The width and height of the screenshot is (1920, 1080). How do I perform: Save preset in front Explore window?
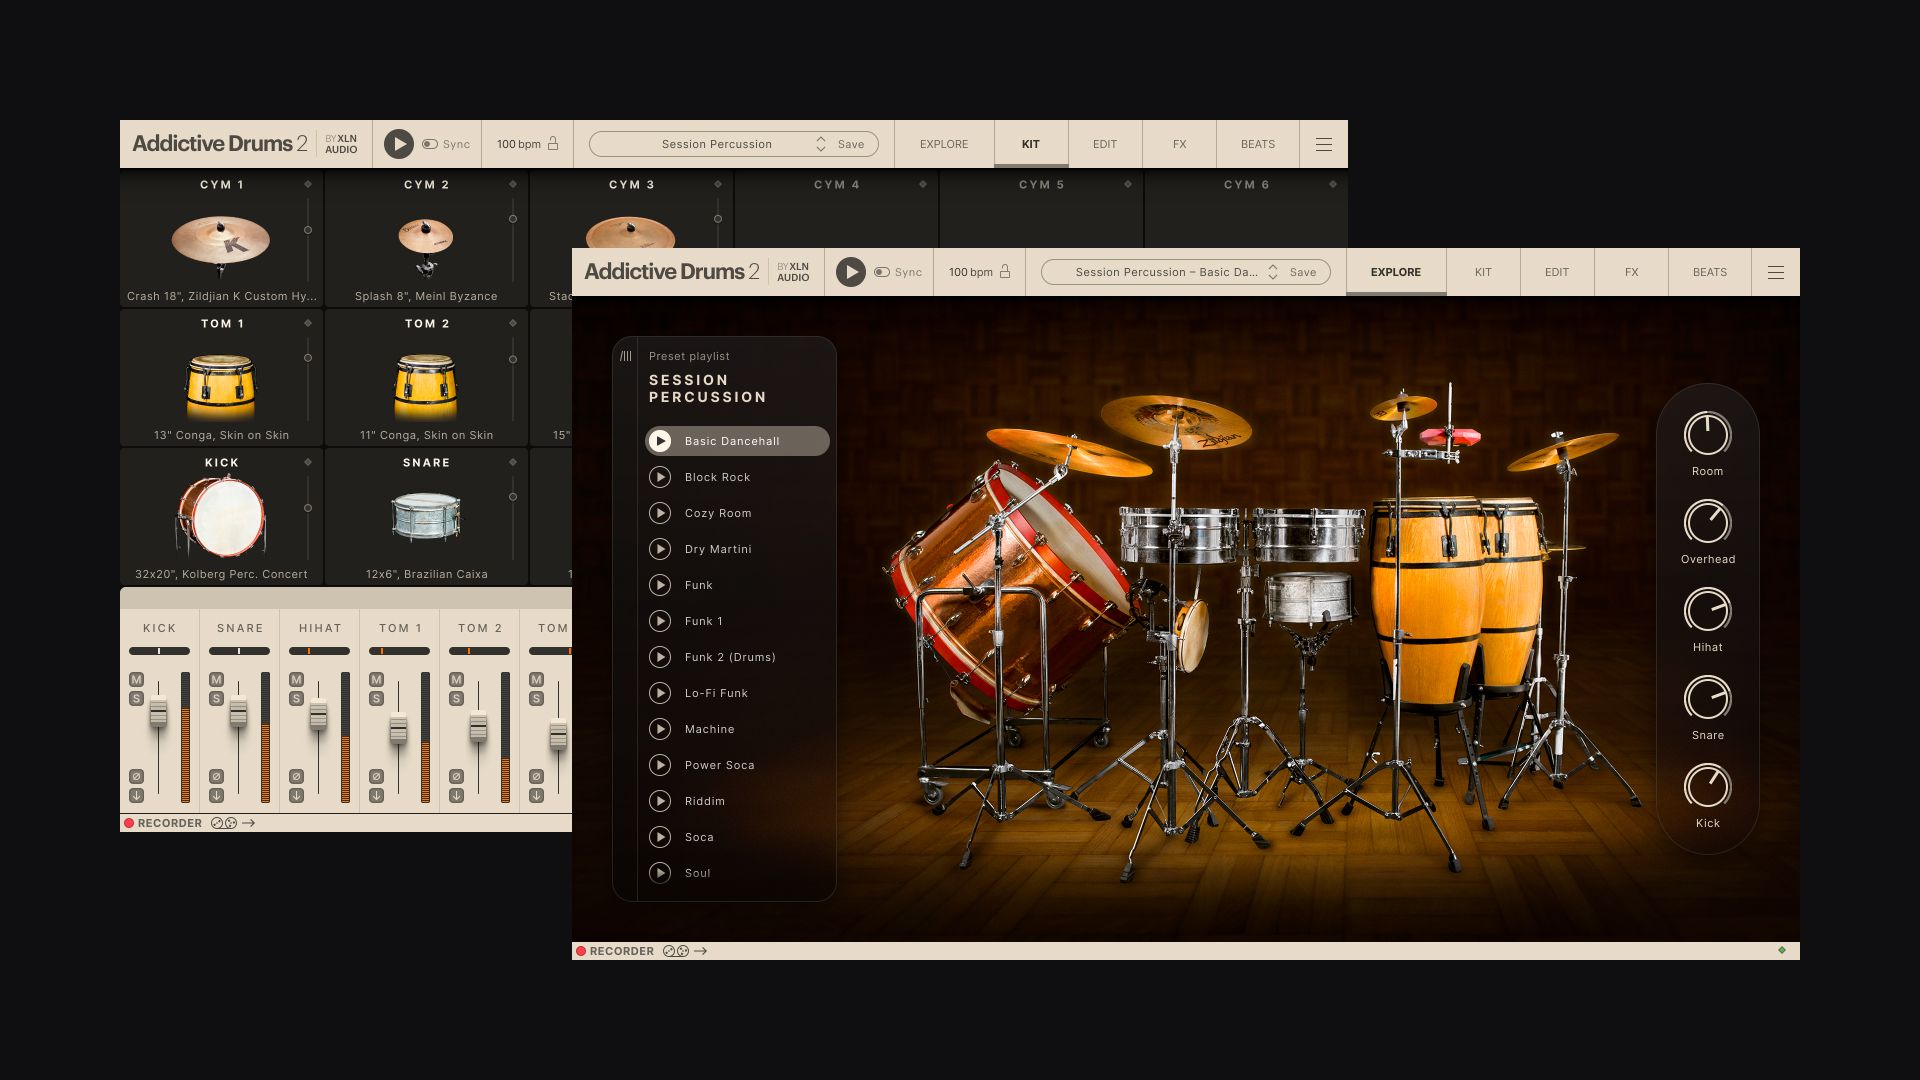[1303, 272]
